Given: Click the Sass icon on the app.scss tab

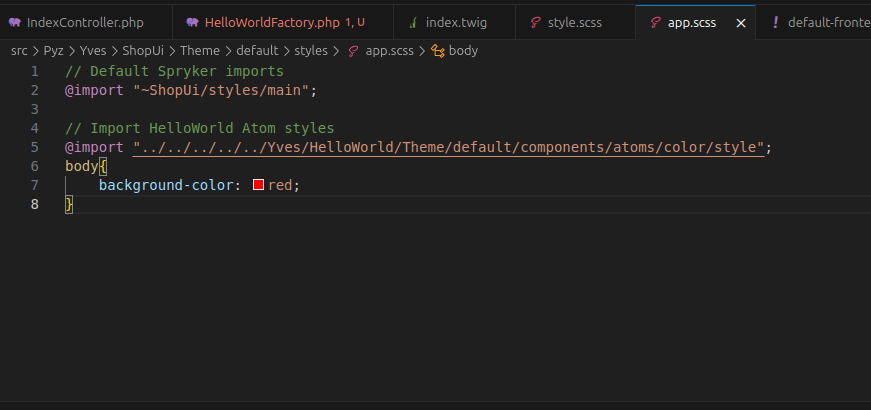Looking at the screenshot, I should pos(655,23).
